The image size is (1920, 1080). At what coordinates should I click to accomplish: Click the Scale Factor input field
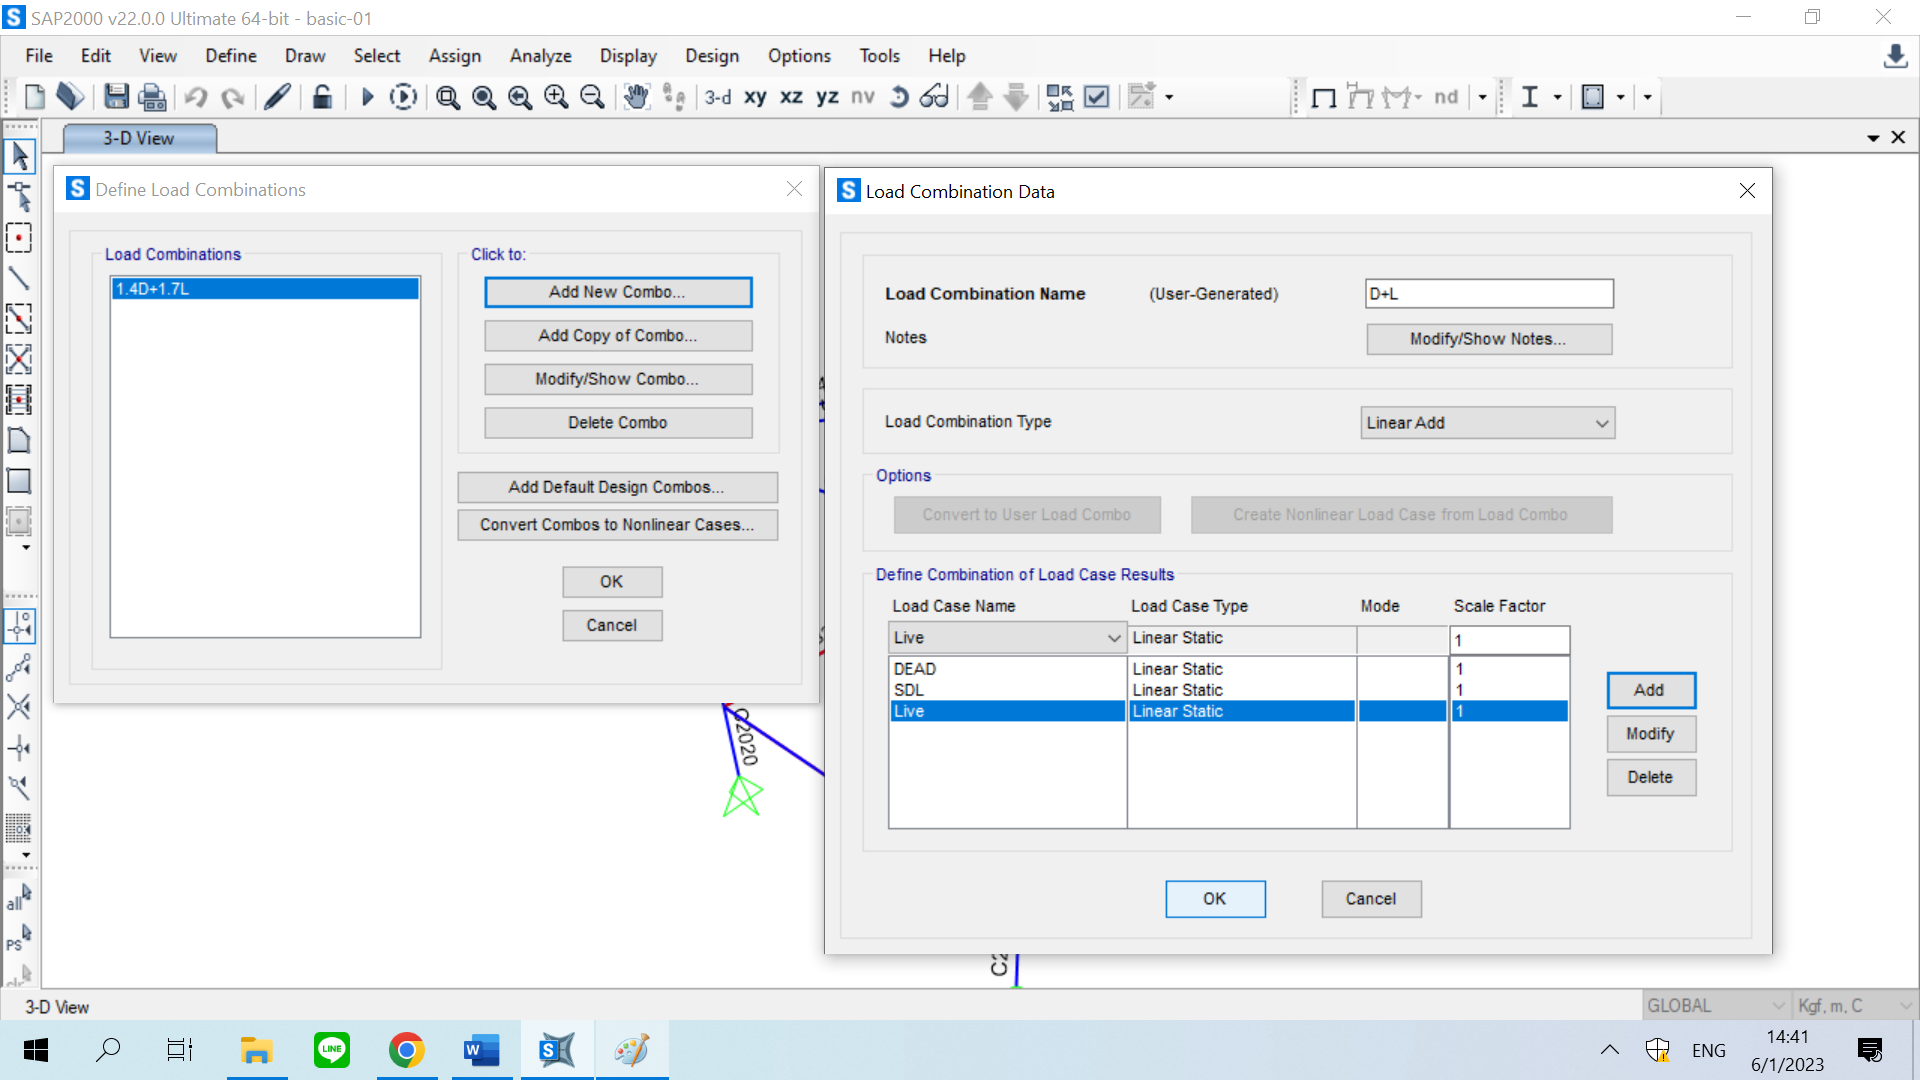coord(1508,640)
